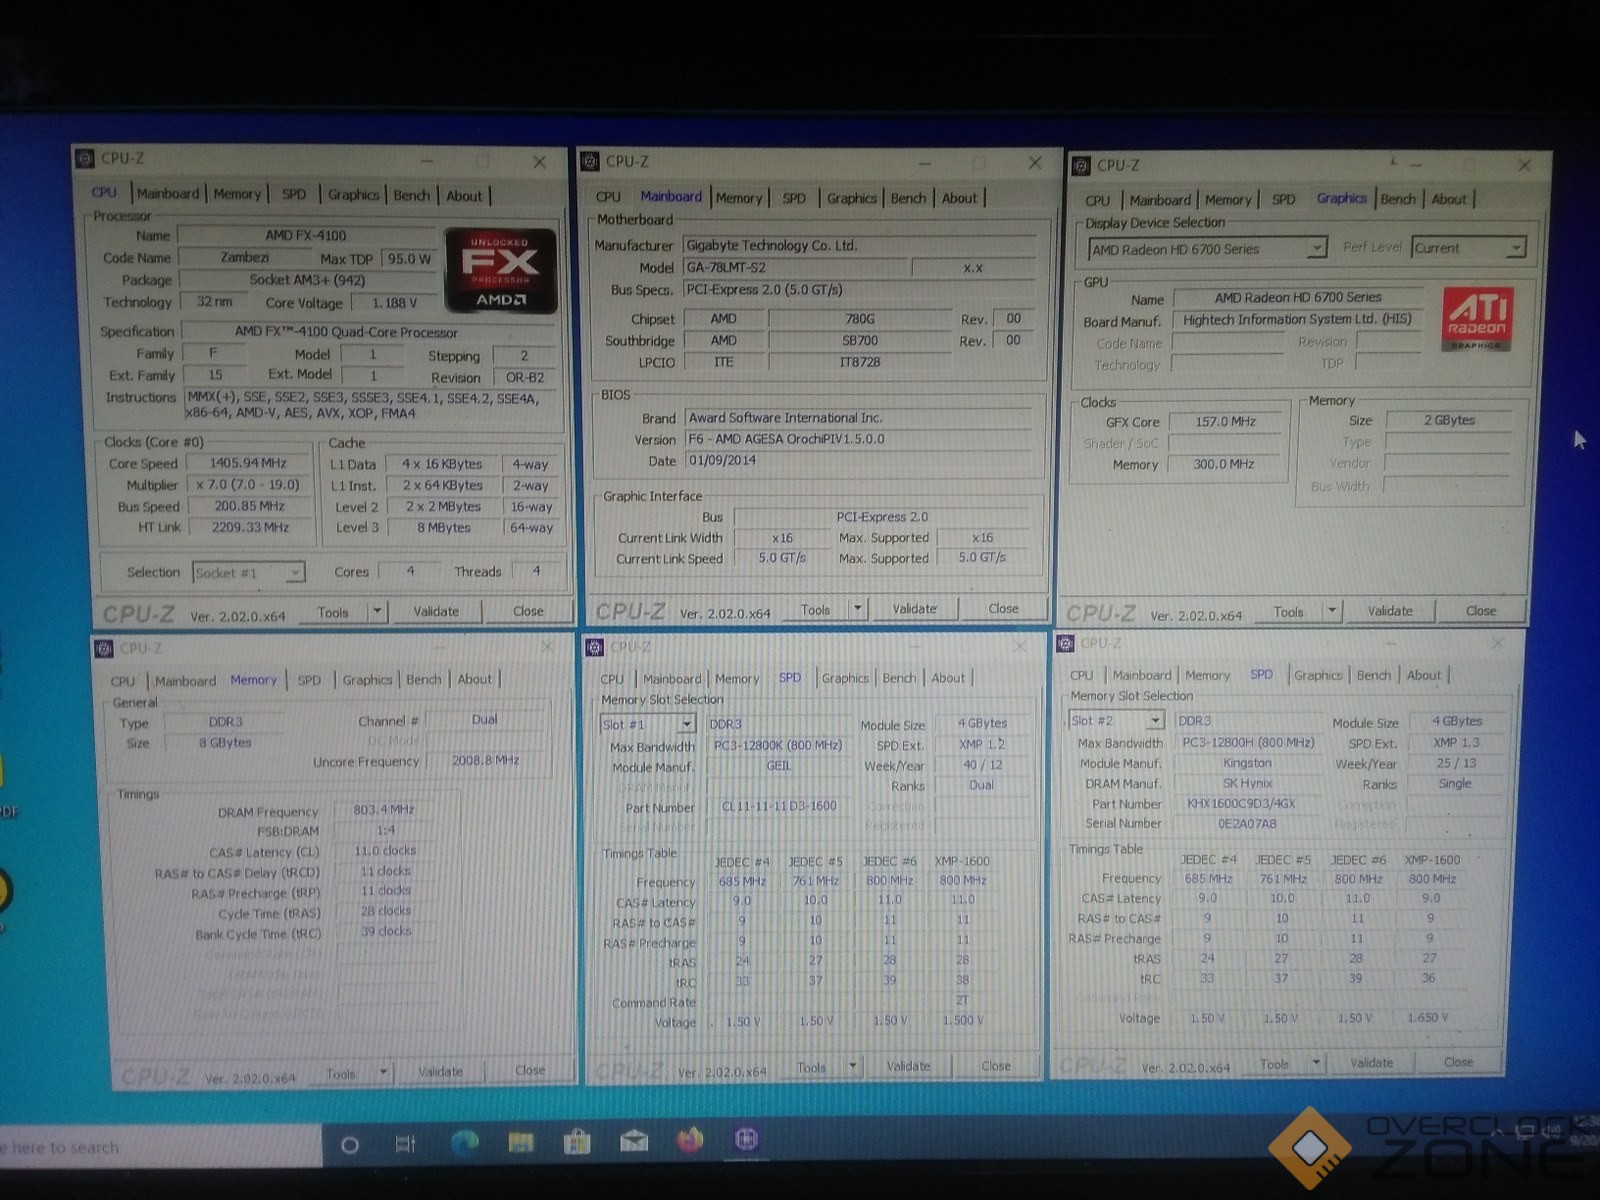This screenshot has width=1600, height=1200.
Task: Click Close in the motherboard window
Action: (x=1004, y=608)
